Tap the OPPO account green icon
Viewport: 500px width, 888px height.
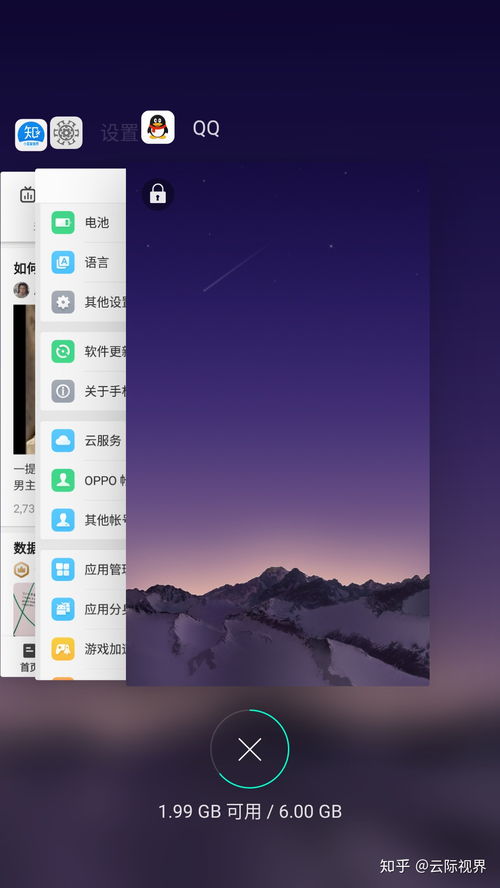(x=63, y=480)
